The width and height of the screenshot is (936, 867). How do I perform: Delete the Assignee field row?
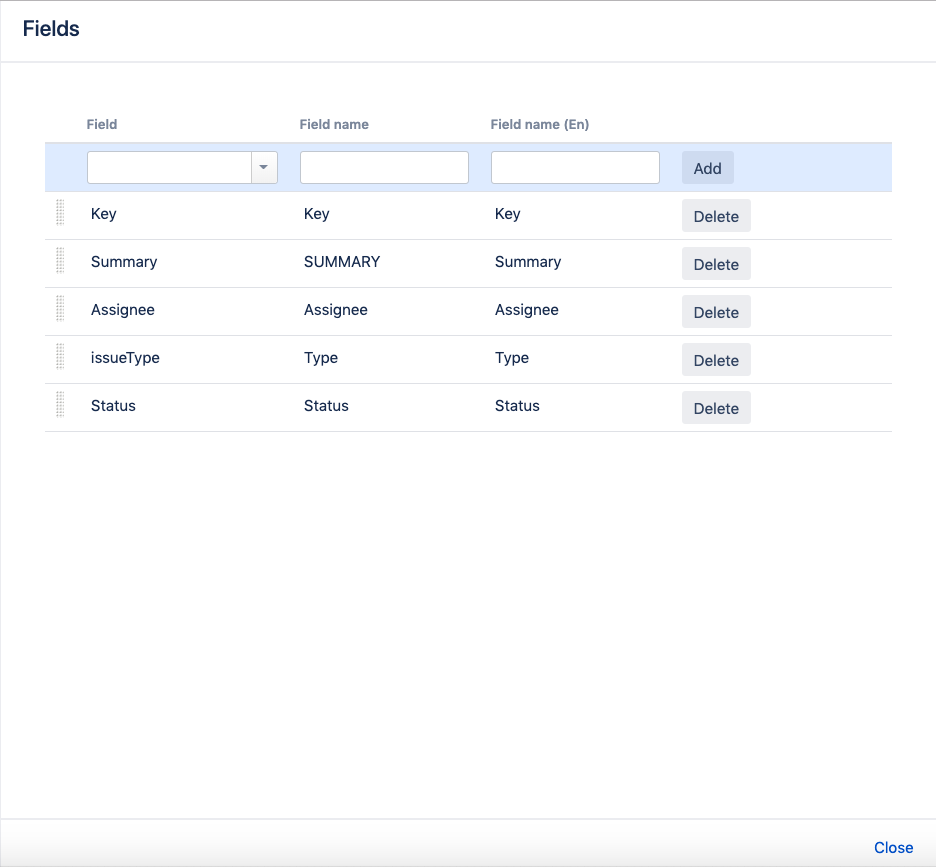[x=716, y=312]
